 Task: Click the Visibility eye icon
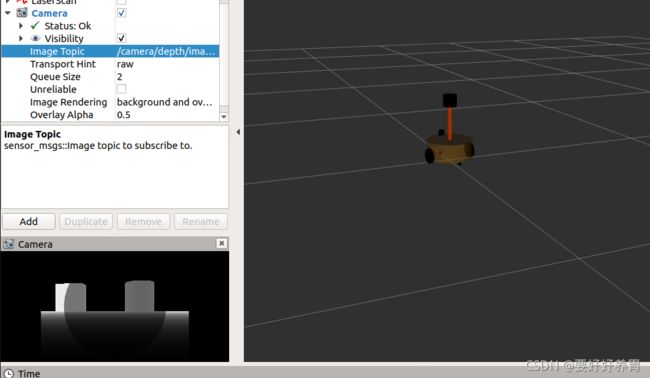36,39
